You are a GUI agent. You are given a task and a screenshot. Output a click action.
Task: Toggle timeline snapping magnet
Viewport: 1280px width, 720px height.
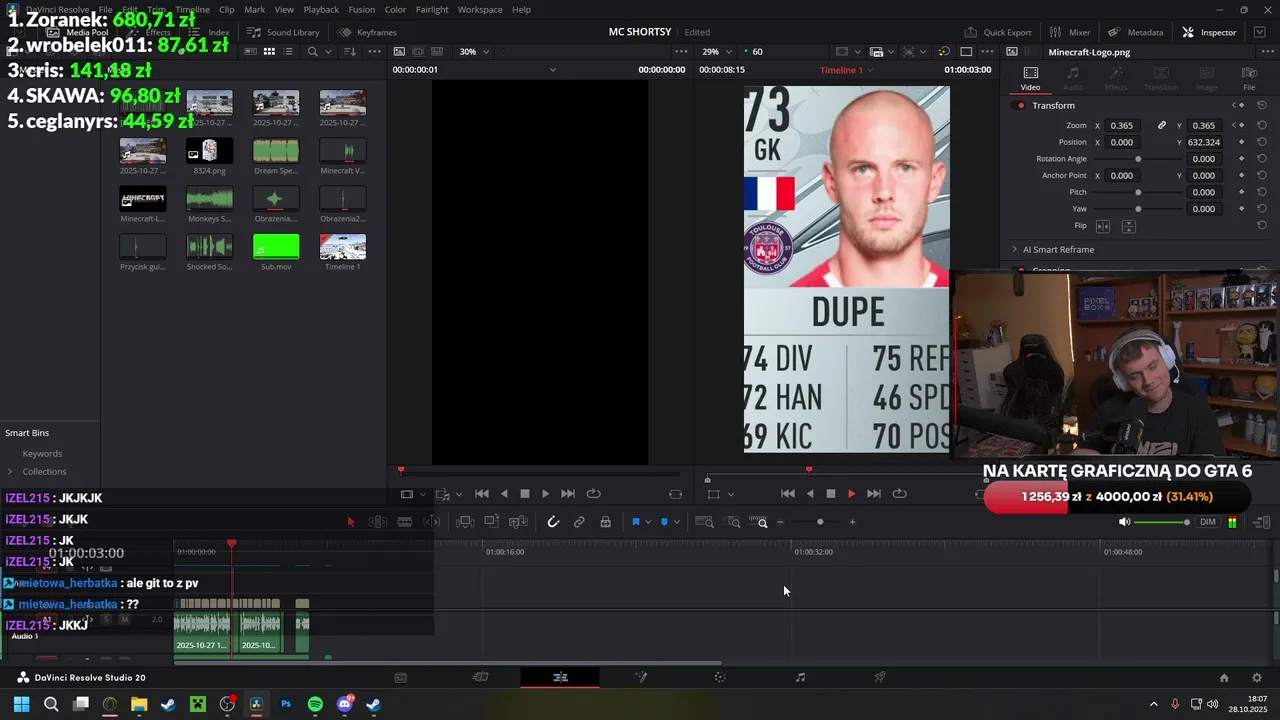553,522
